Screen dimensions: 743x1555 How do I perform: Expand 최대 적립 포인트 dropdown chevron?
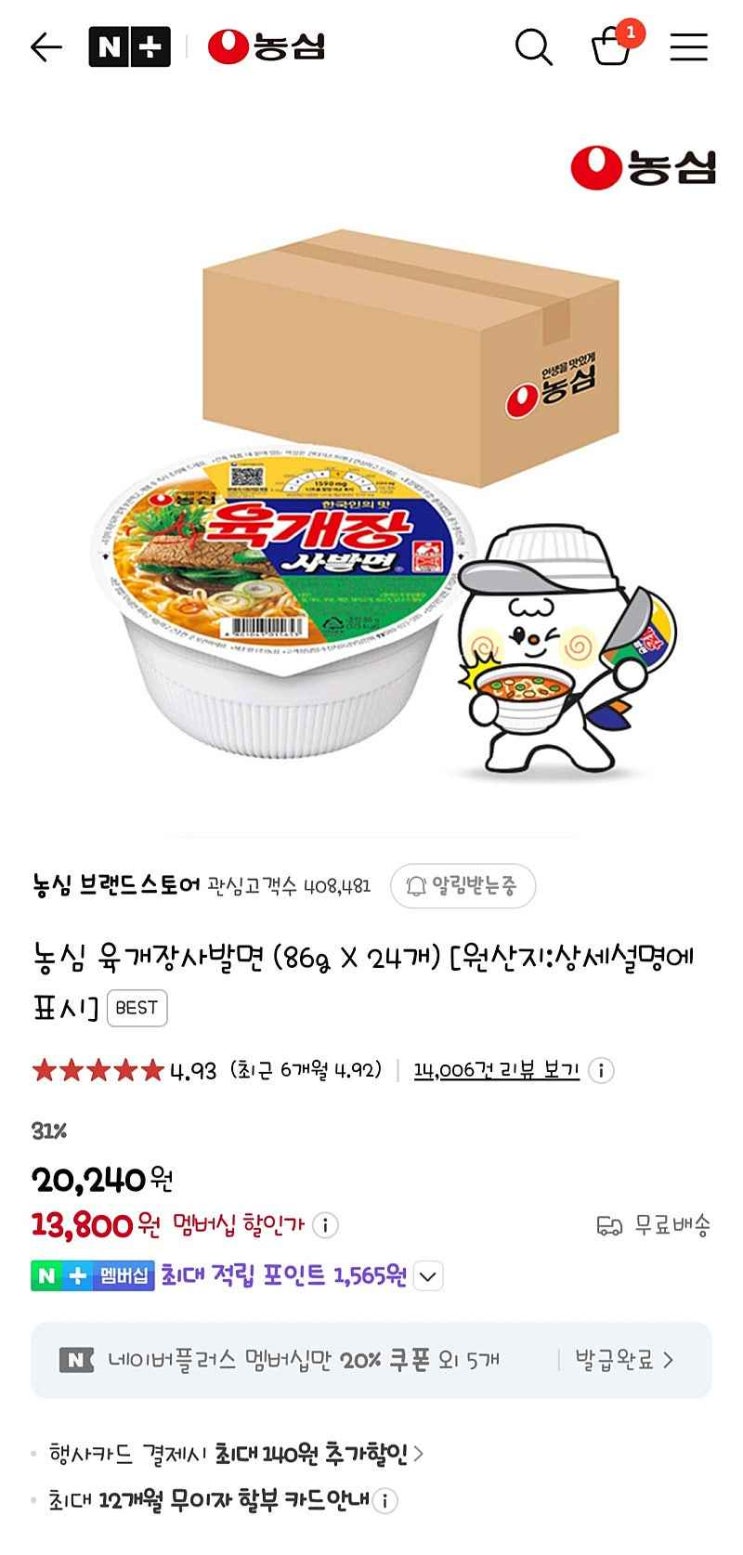coord(428,1276)
